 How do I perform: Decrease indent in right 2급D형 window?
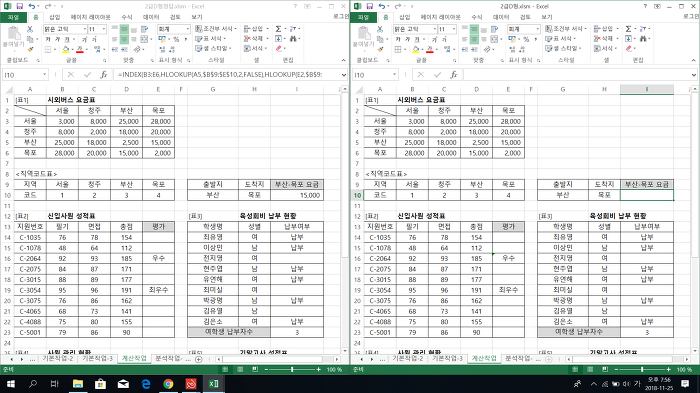click(x=465, y=49)
